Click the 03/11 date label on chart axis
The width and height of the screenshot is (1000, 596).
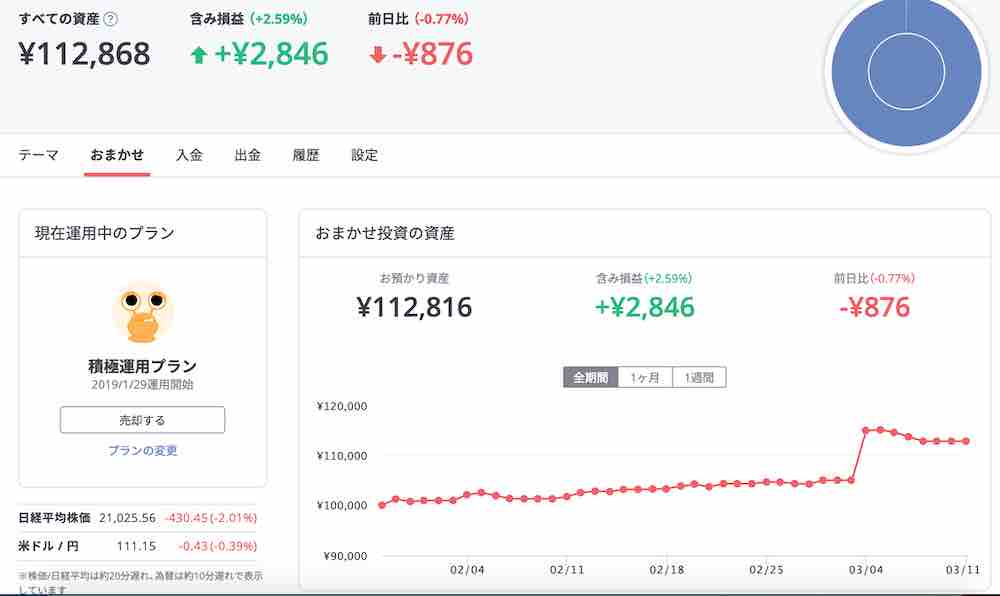(962, 570)
